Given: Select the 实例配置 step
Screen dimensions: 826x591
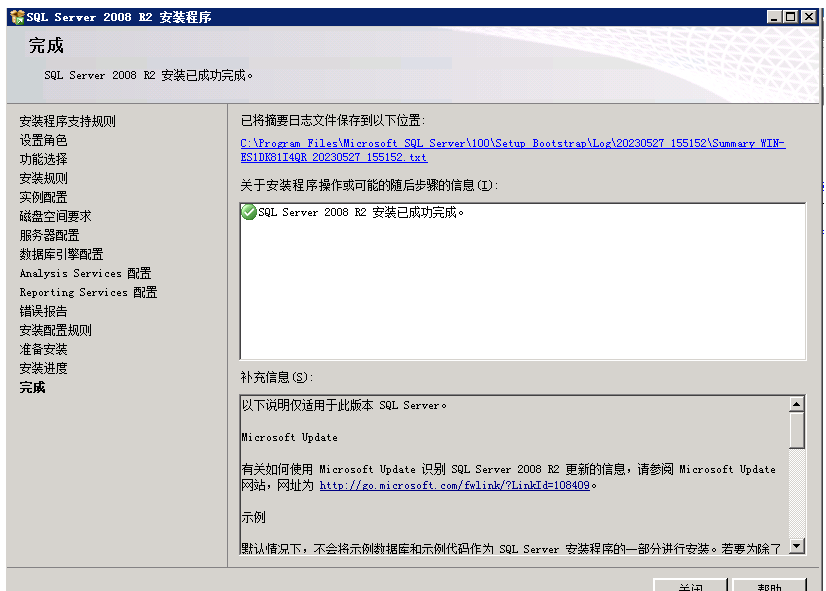Looking at the screenshot, I should pos(43,197).
